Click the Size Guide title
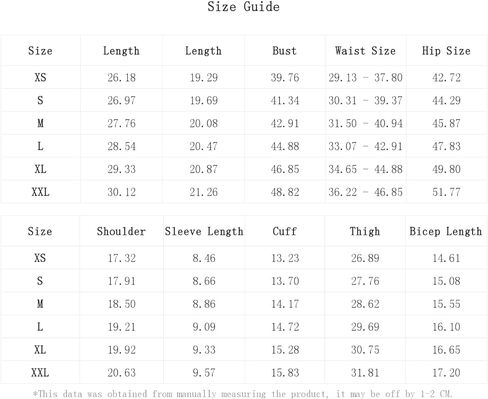488x399 pixels. pos(243,7)
